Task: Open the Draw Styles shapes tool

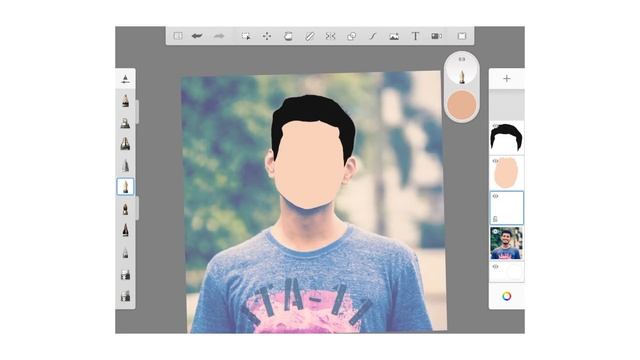Action: 351,36
